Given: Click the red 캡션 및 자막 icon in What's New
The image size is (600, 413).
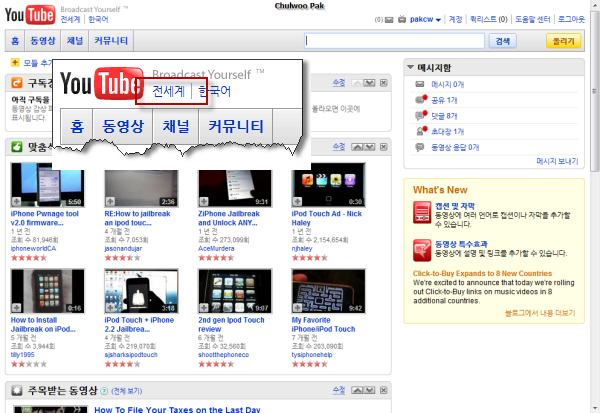Looking at the screenshot, I should 422,212.
